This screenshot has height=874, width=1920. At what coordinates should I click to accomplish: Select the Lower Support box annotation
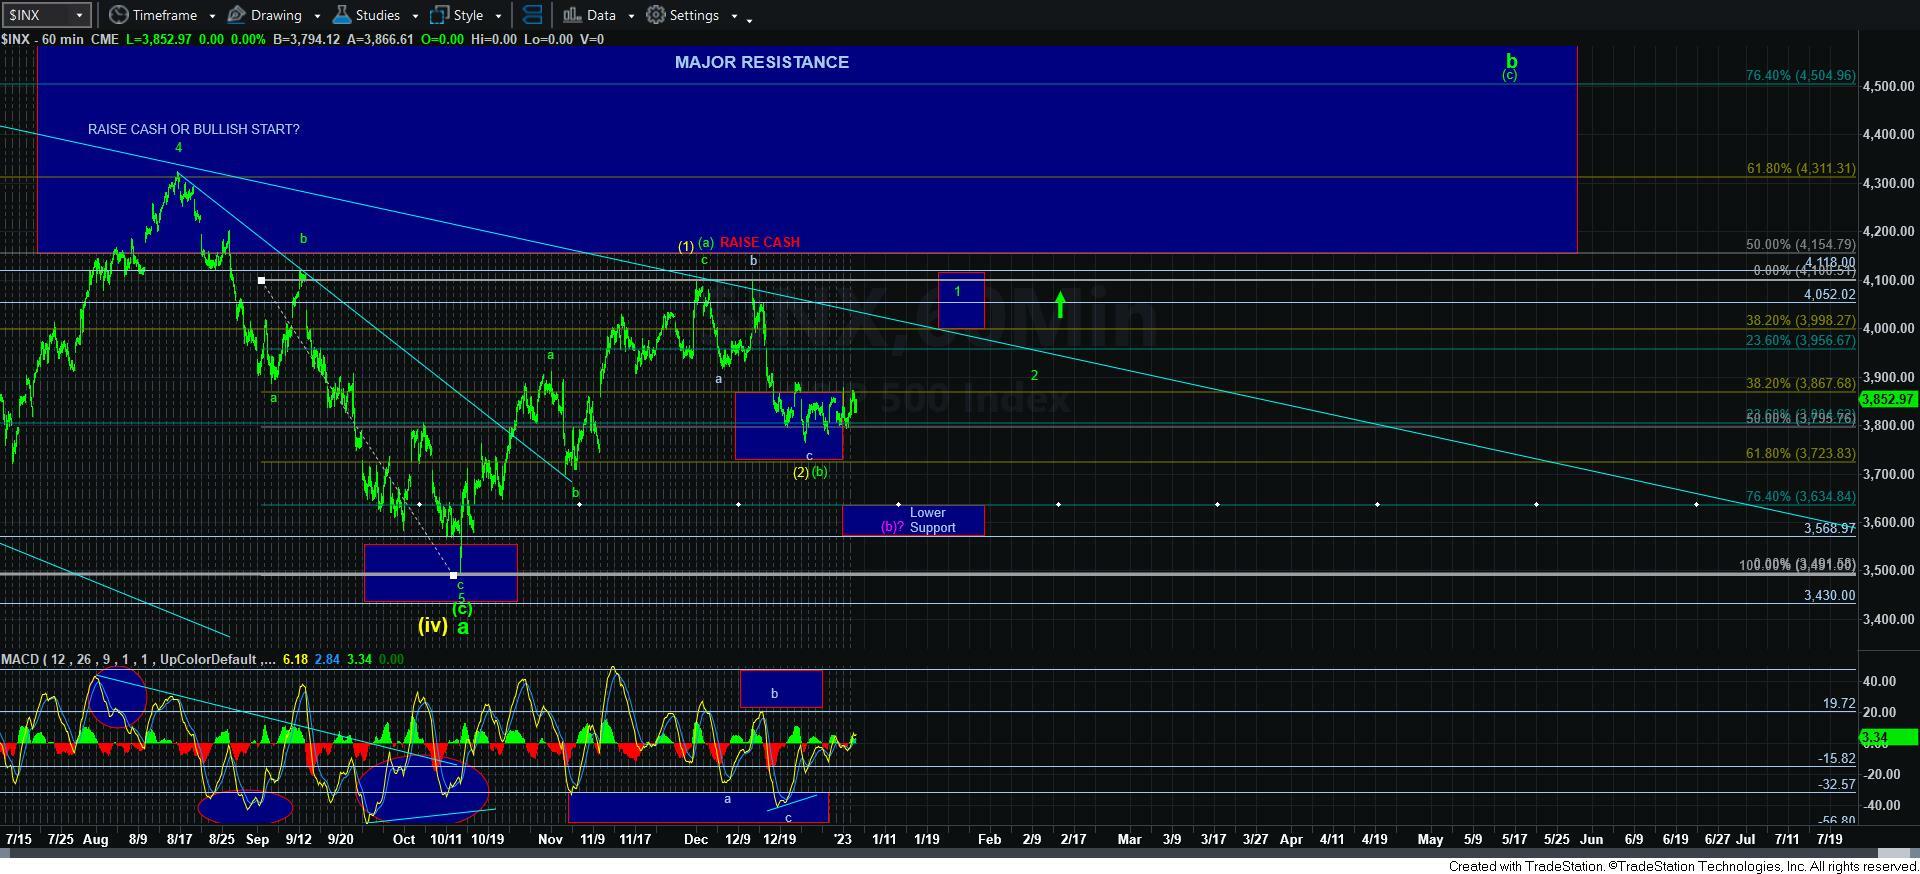913,520
